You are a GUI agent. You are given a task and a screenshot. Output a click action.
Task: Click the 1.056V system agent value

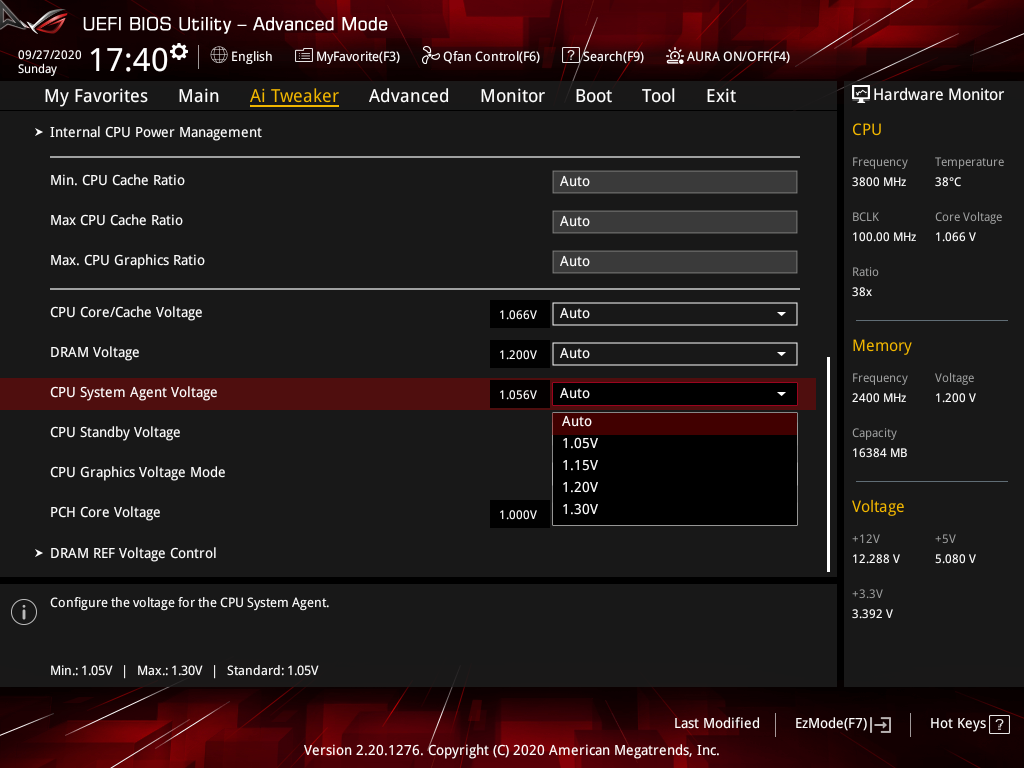[519, 394]
